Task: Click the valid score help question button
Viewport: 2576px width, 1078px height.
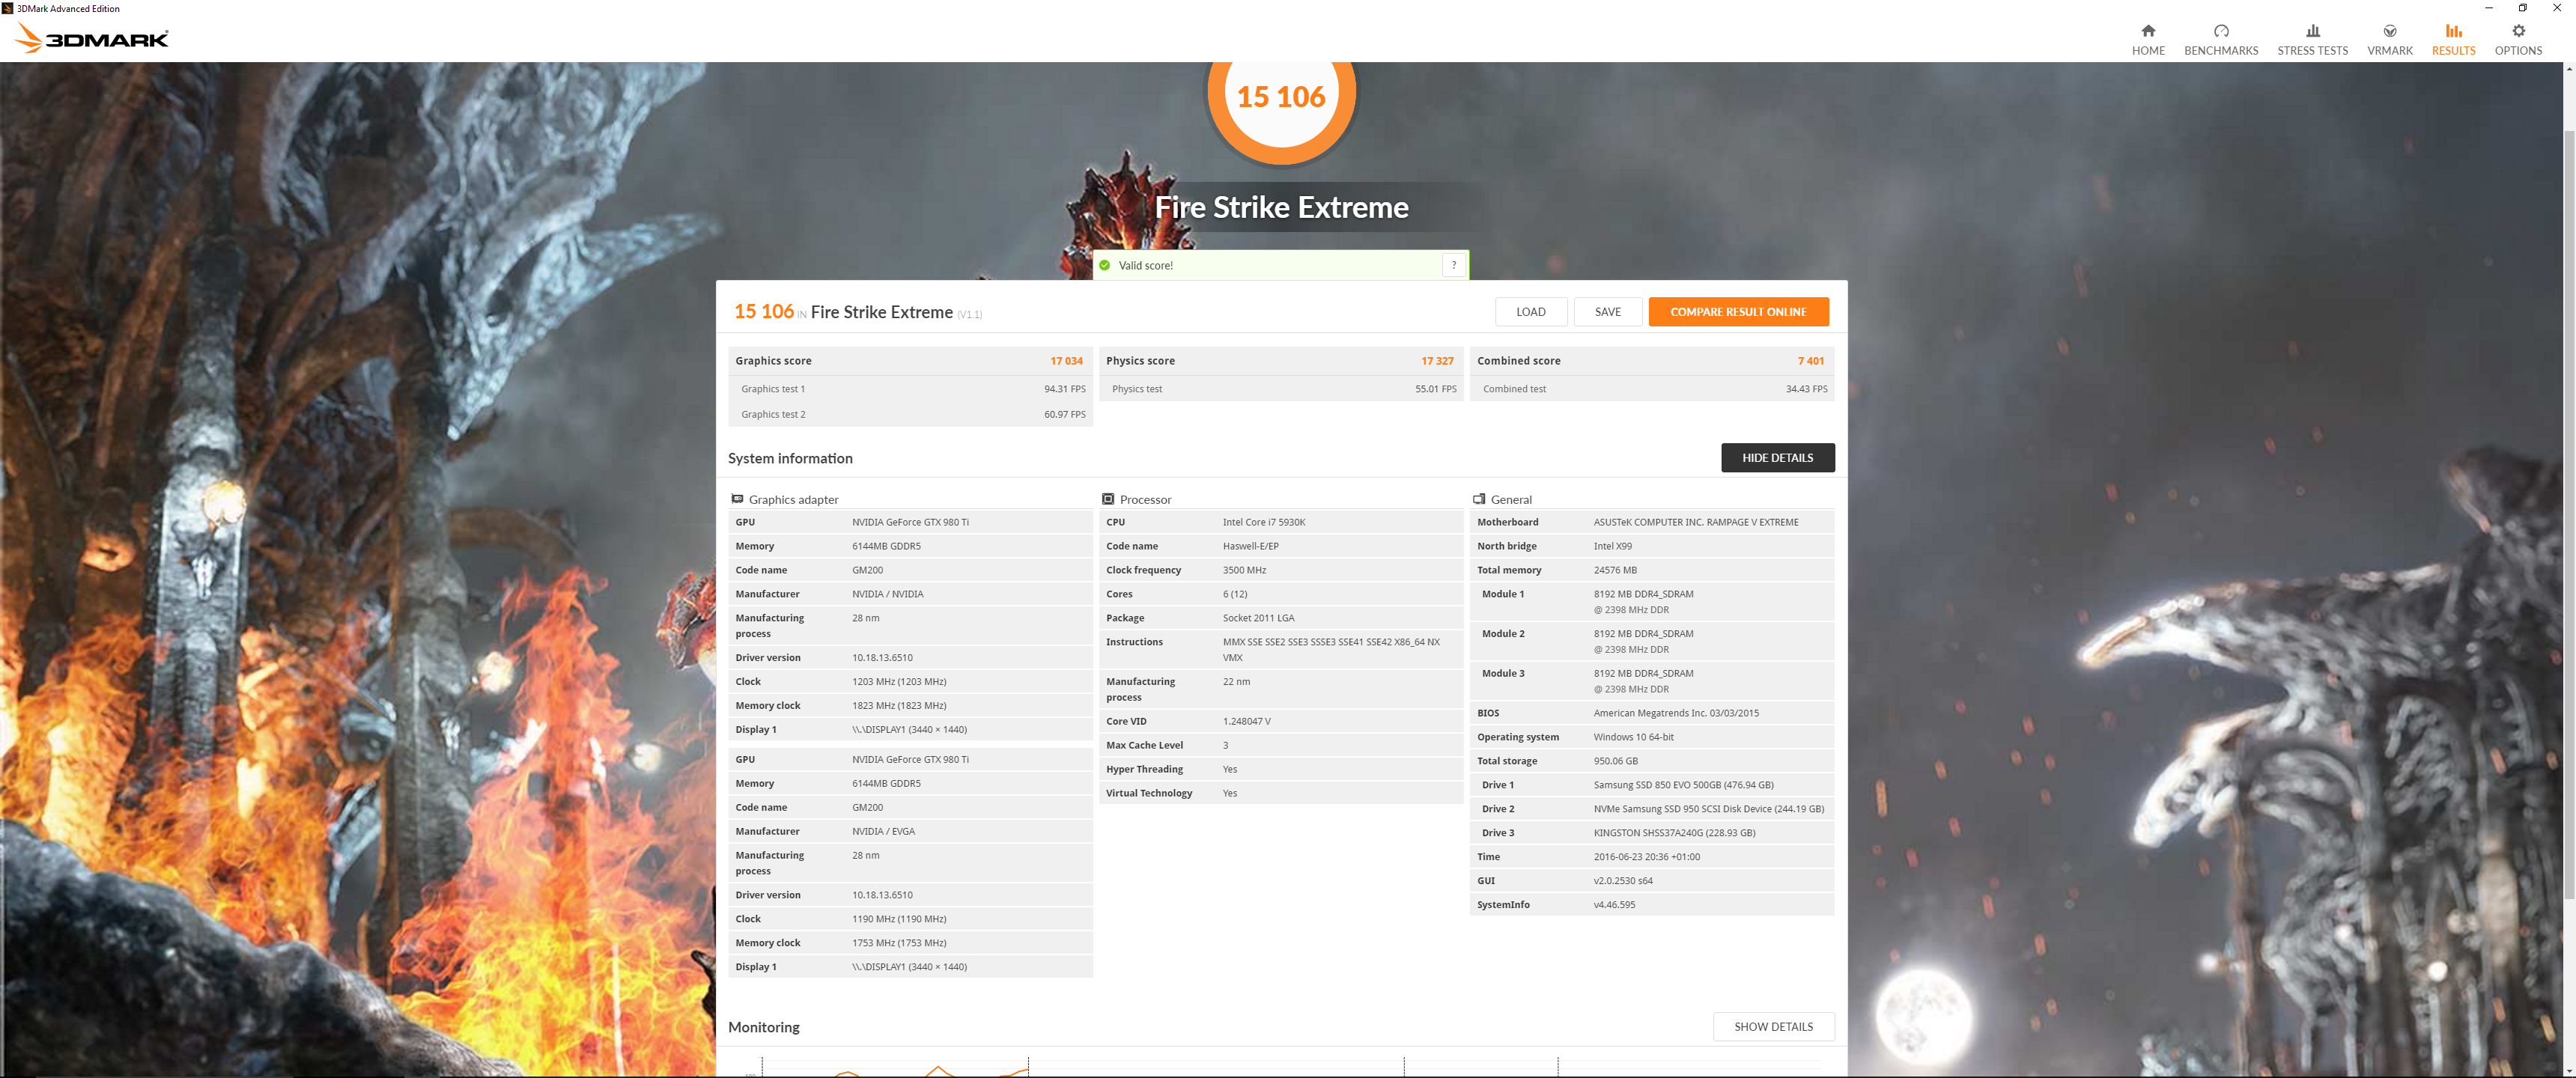Action: (x=1454, y=265)
